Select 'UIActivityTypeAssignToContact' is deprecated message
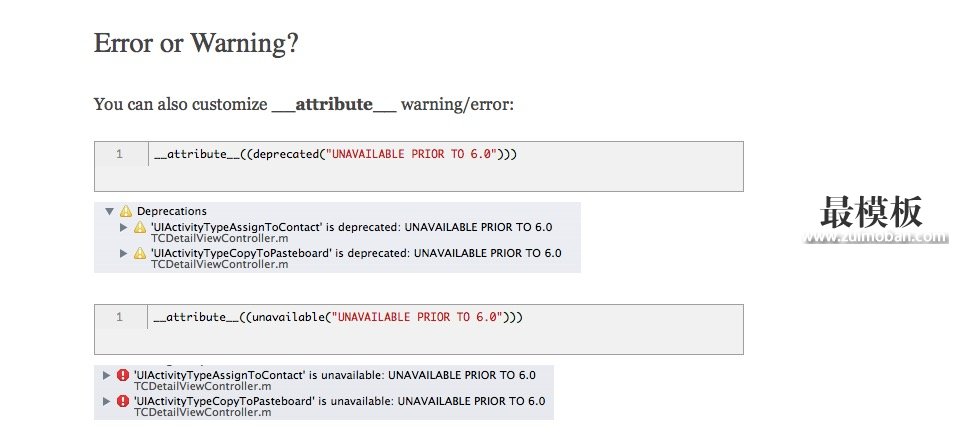Viewport: 954px width, 439px height. 352,227
